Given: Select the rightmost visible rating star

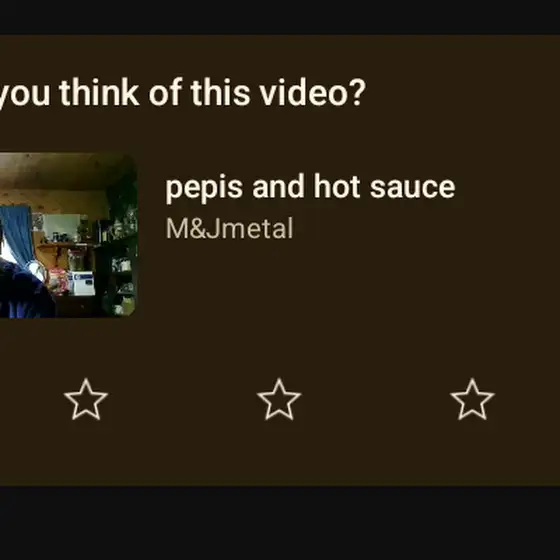Looking at the screenshot, I should [x=472, y=399].
